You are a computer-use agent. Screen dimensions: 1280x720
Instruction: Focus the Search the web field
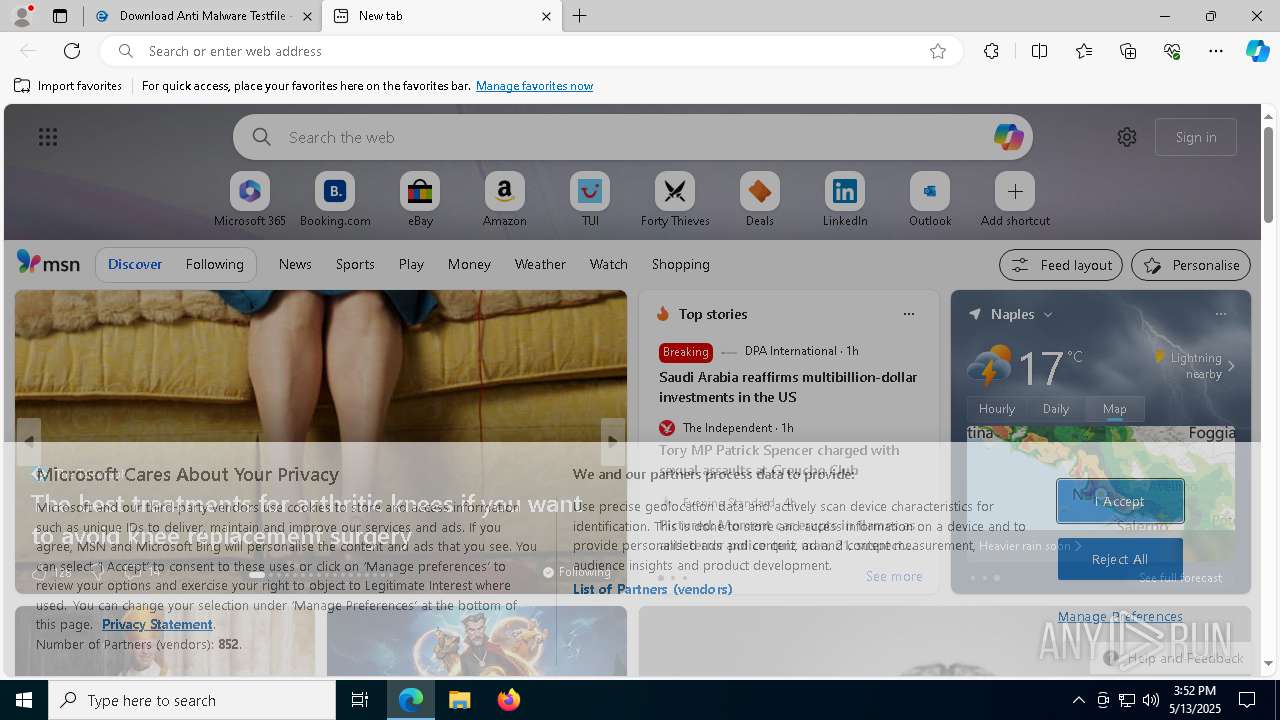click(x=633, y=137)
